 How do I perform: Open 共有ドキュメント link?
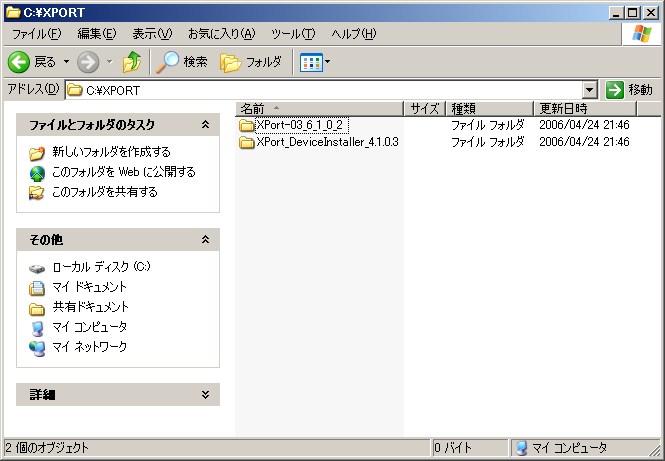tap(90, 307)
